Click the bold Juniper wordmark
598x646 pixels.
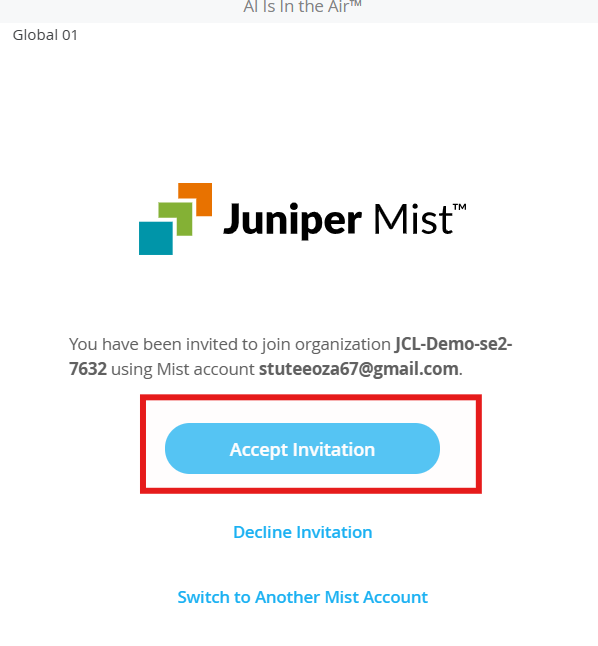coord(292,221)
